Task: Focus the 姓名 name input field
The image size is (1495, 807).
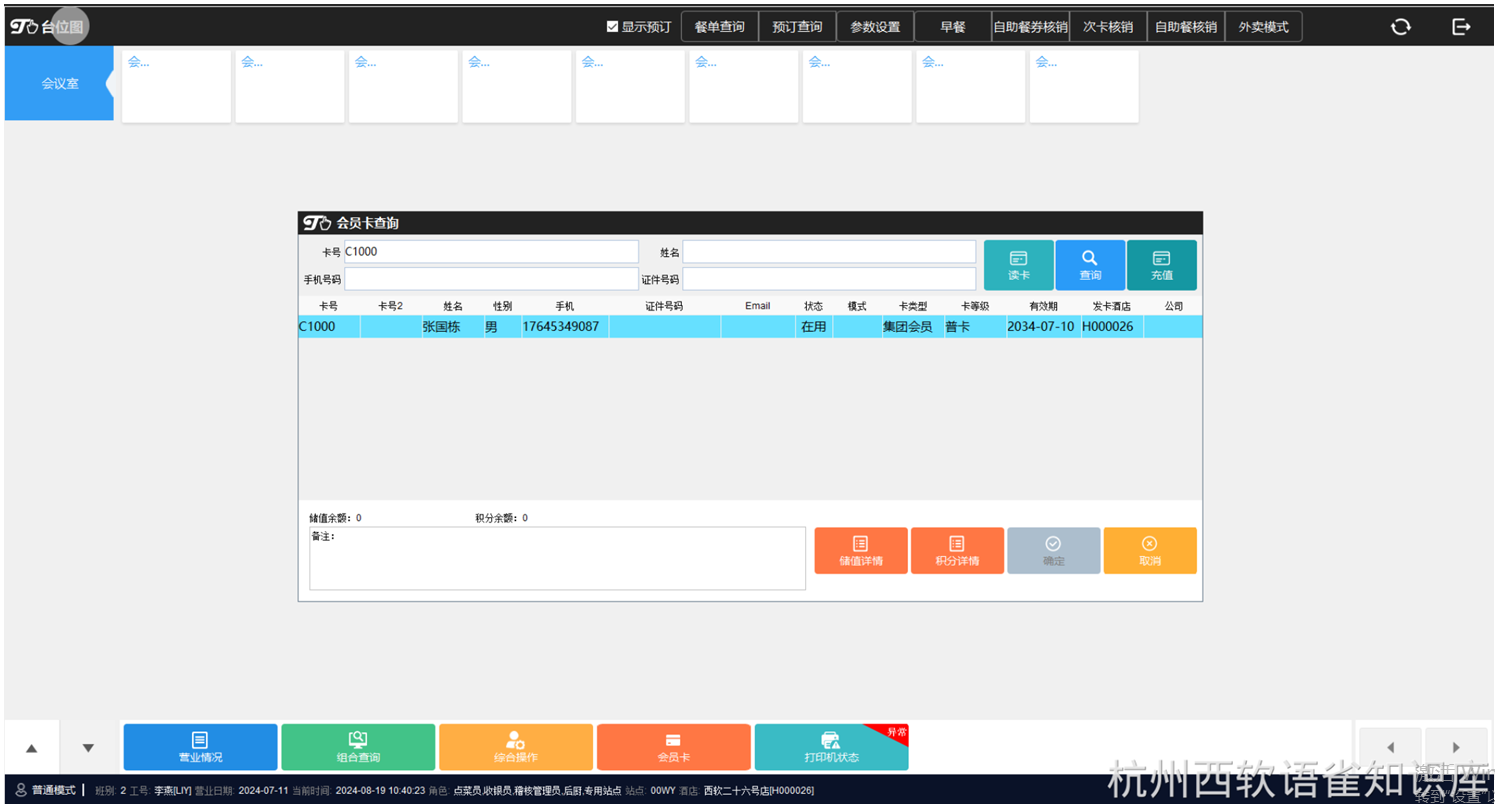Action: click(829, 252)
